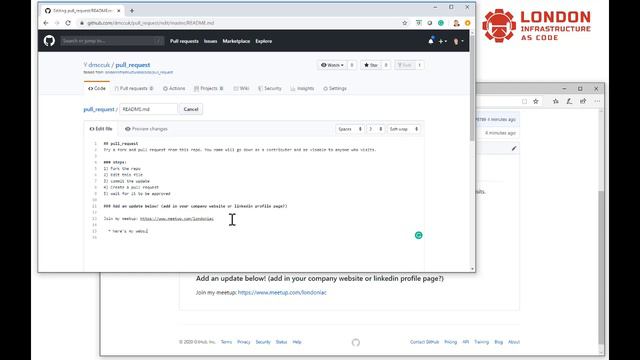Open the user avatar dropdown in the GitHub header
Screen dimensions: 640x360
pos(458,41)
